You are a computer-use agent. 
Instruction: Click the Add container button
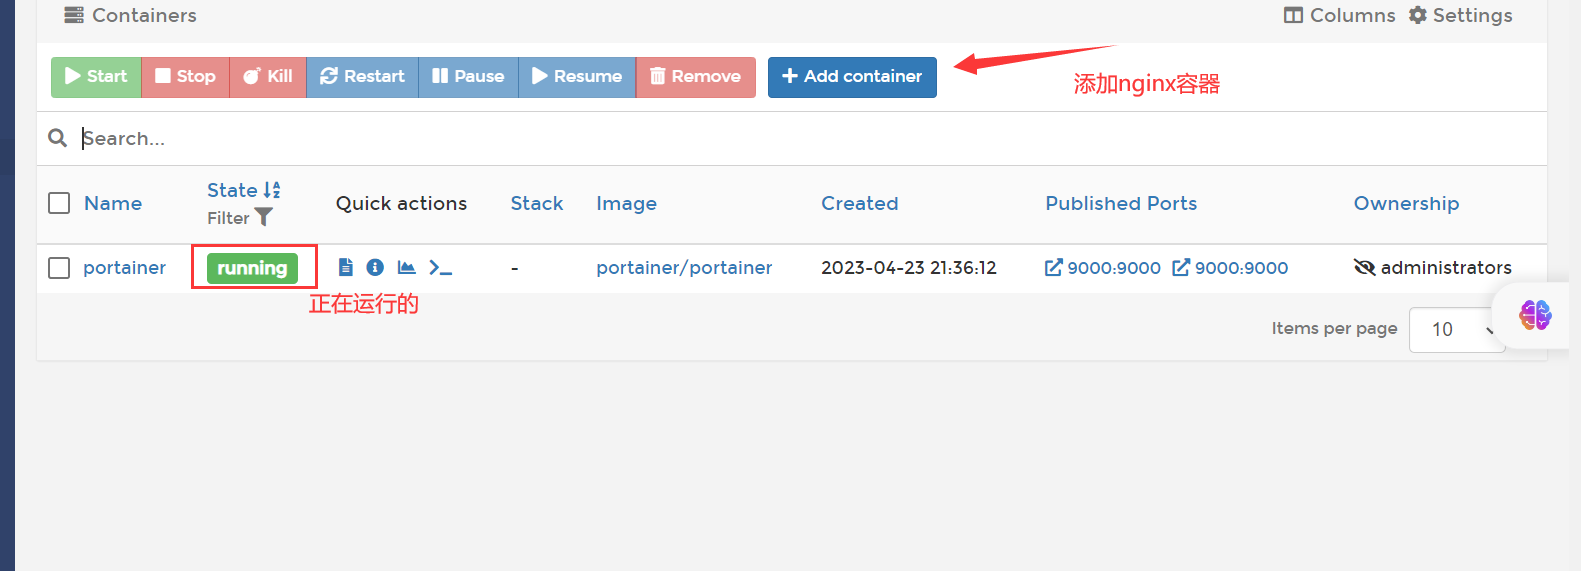[852, 77]
